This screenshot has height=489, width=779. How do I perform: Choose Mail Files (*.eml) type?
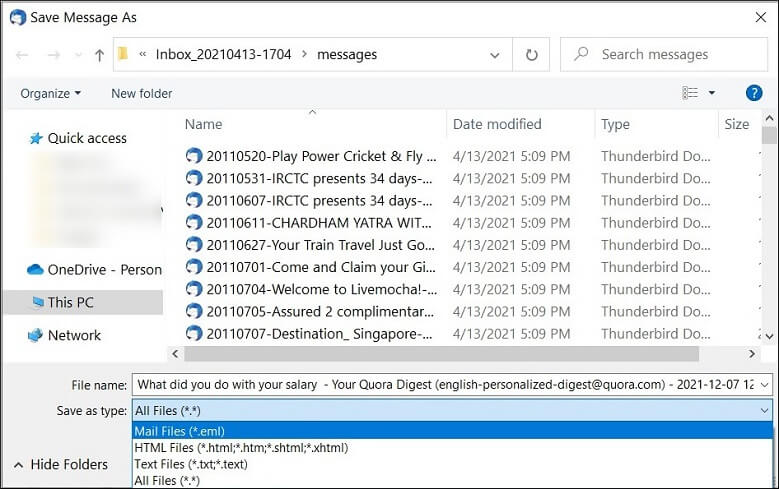pyautogui.click(x=452, y=431)
